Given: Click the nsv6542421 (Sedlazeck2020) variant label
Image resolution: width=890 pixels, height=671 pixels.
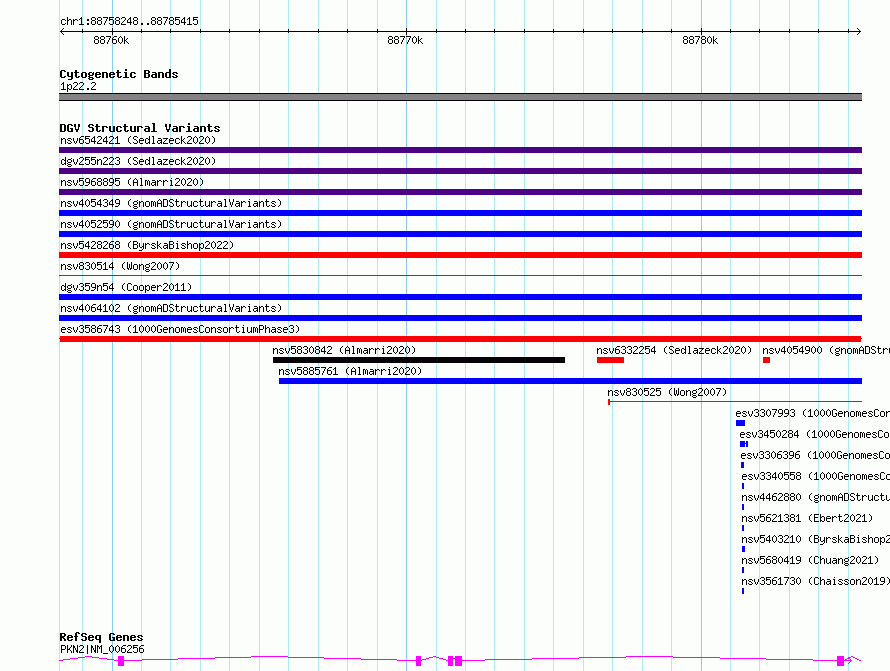Looking at the screenshot, I should pos(138,140).
